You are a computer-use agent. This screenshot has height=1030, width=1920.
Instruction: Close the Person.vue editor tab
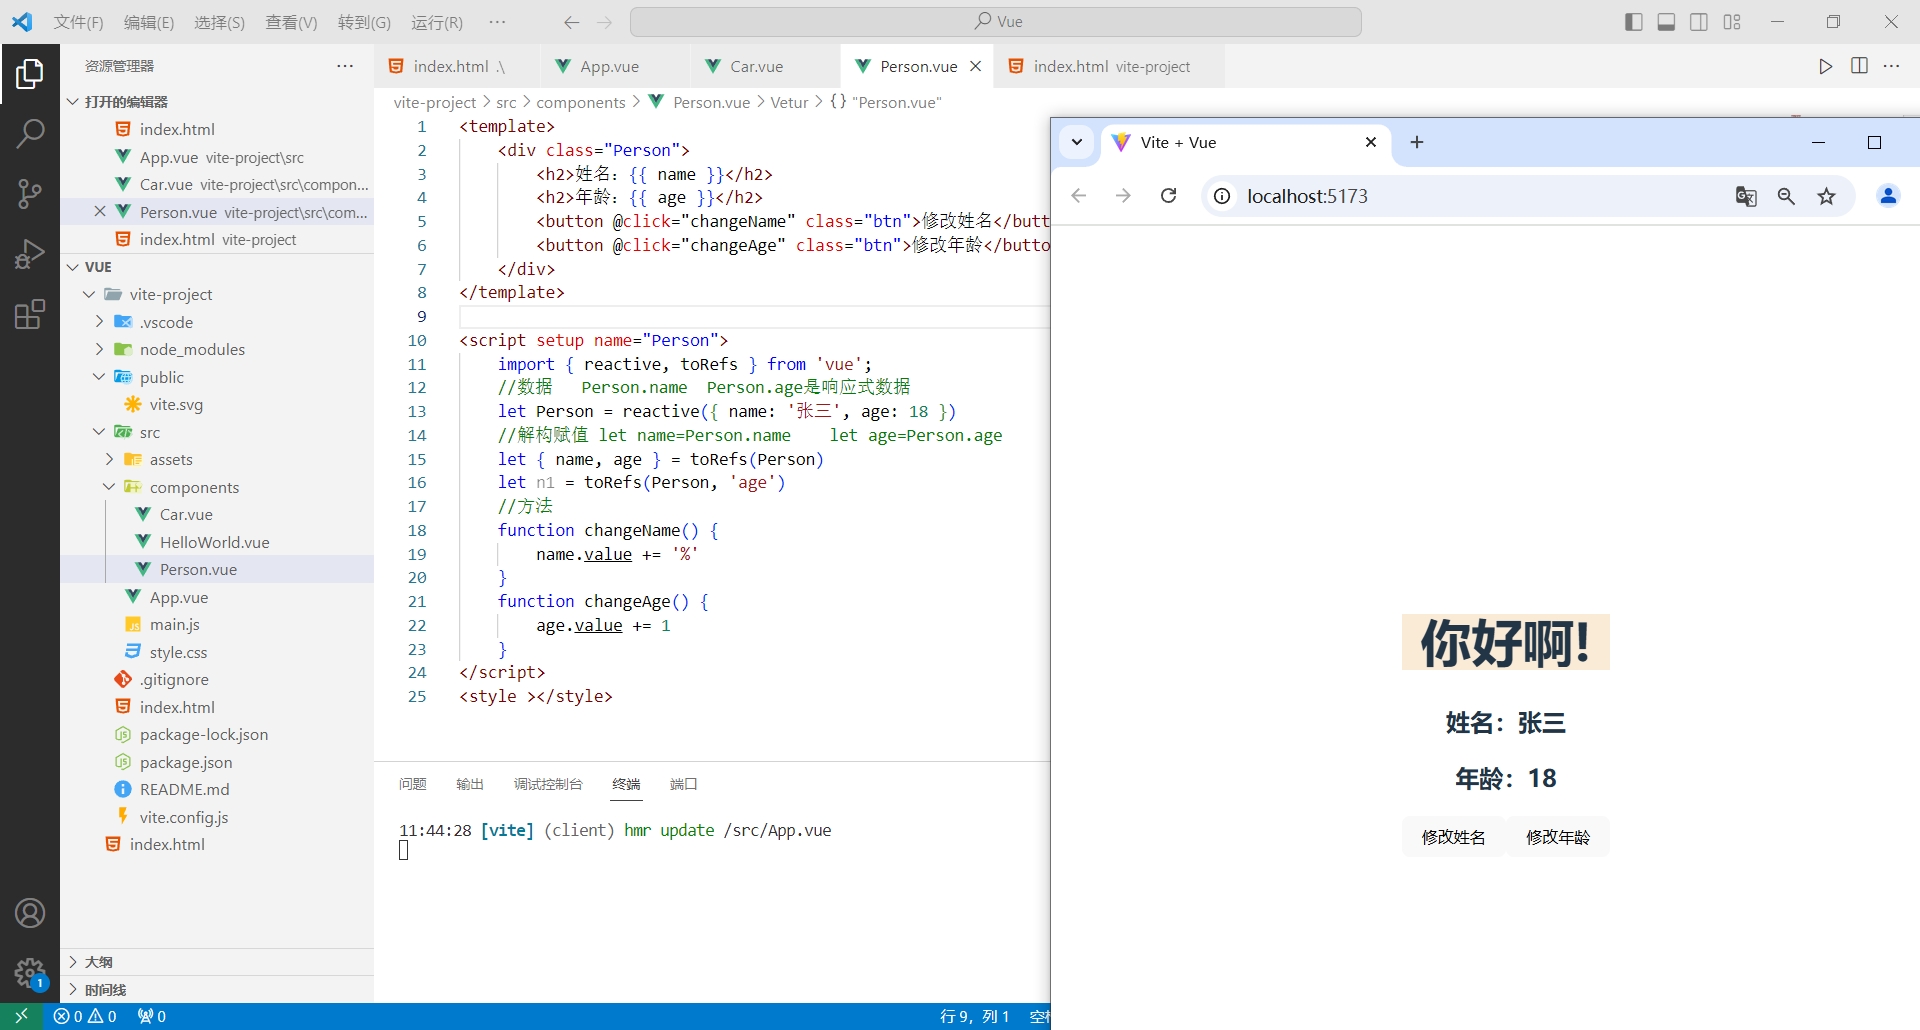(976, 66)
